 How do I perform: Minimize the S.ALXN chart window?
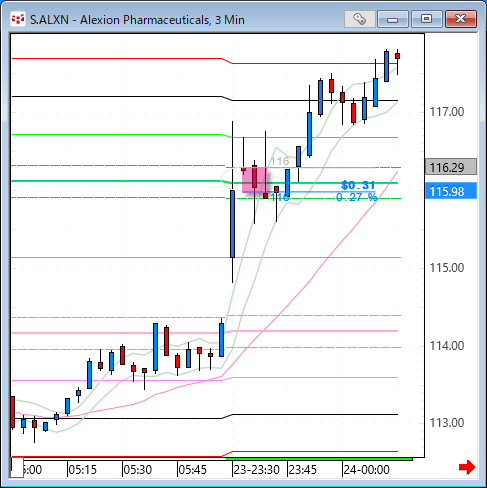pyautogui.click(x=393, y=19)
